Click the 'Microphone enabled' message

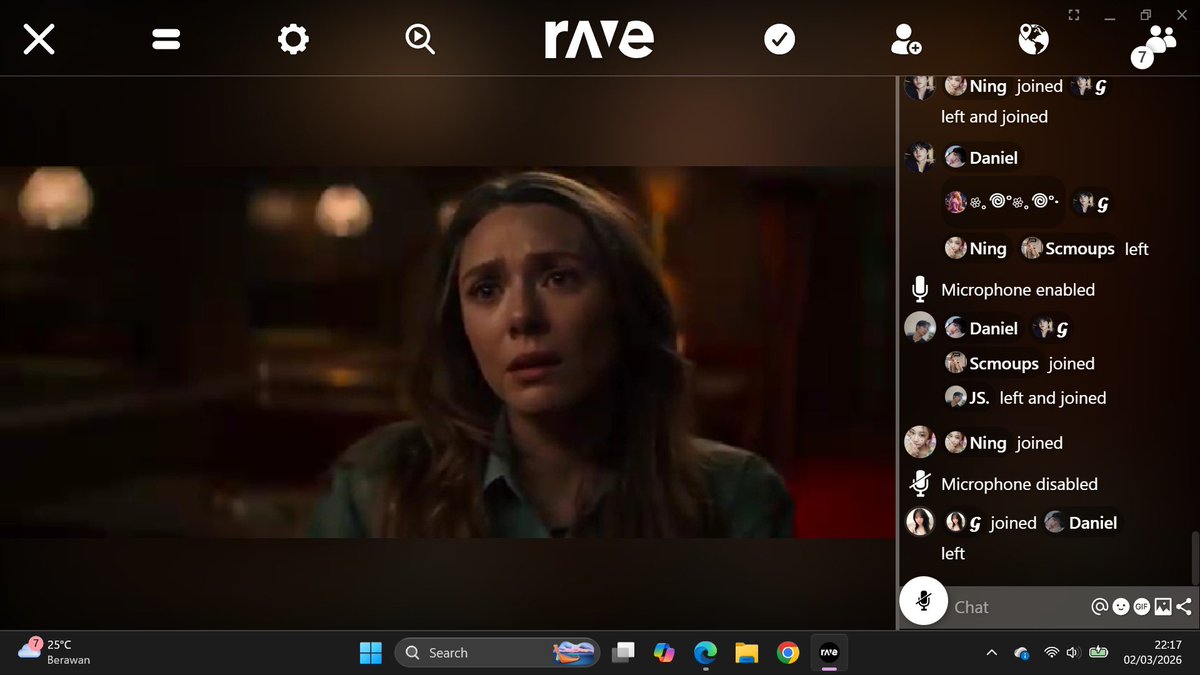tap(1018, 290)
